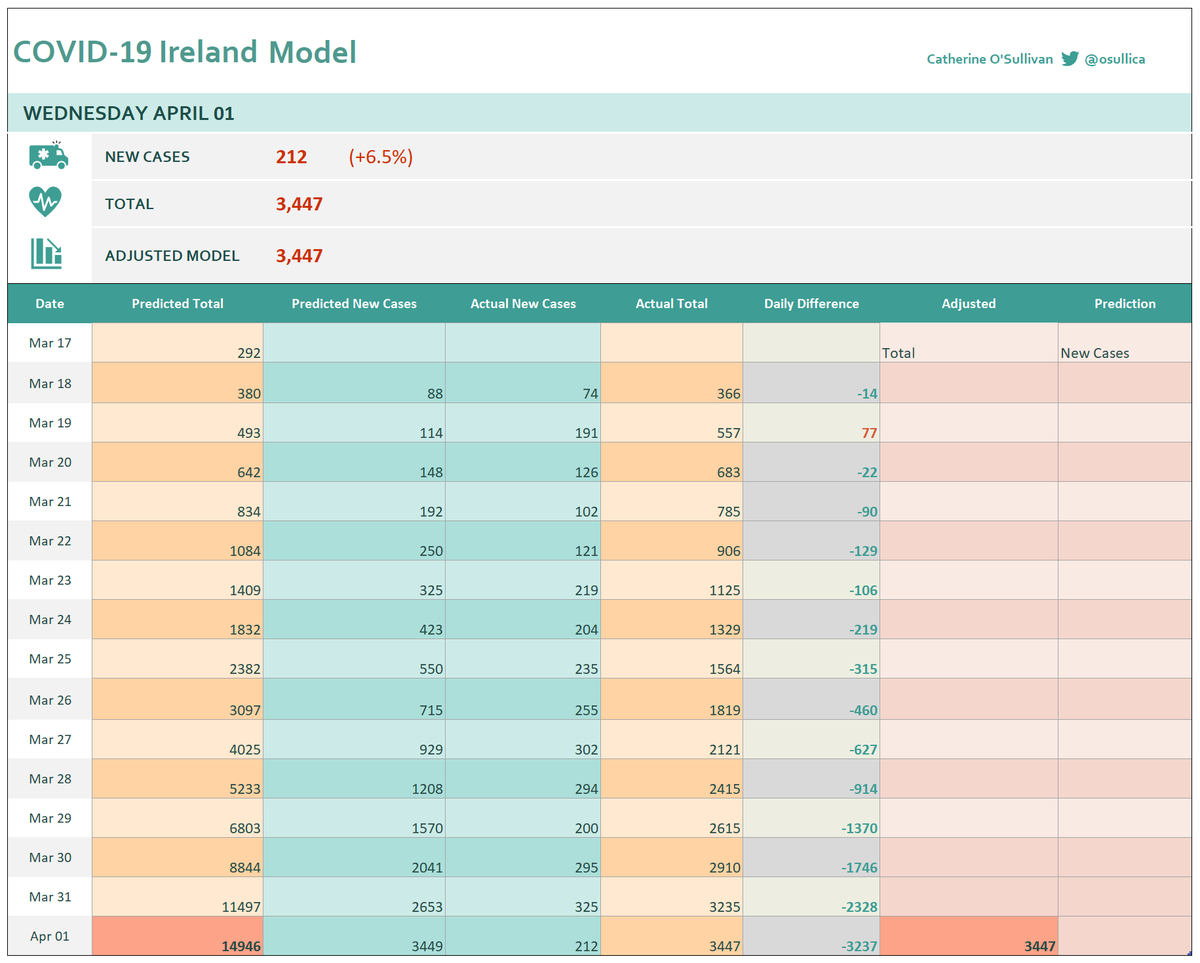
Task: Click the Twitter bird icon in the header
Action: [x=1069, y=59]
